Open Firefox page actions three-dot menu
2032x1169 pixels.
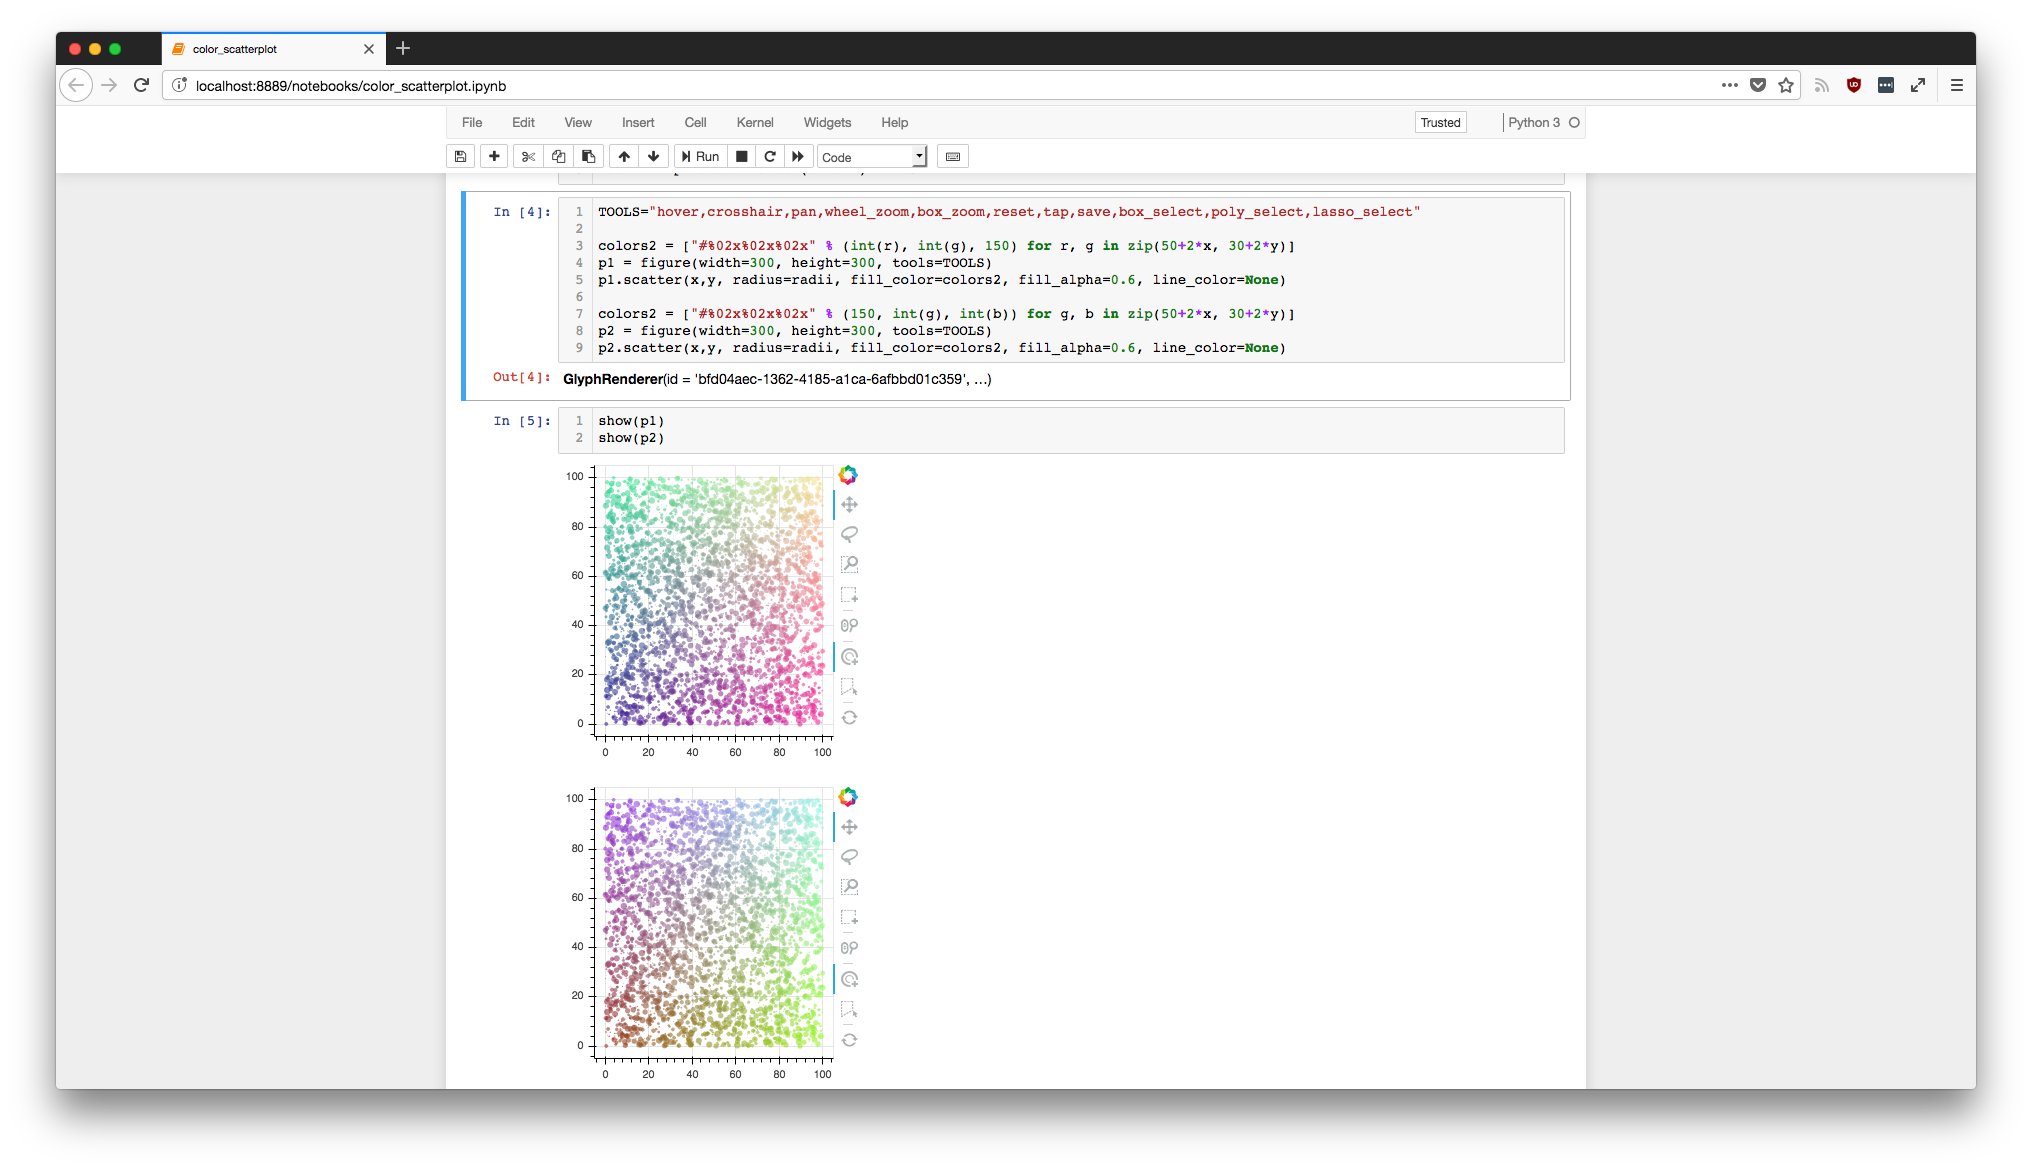coord(1729,85)
